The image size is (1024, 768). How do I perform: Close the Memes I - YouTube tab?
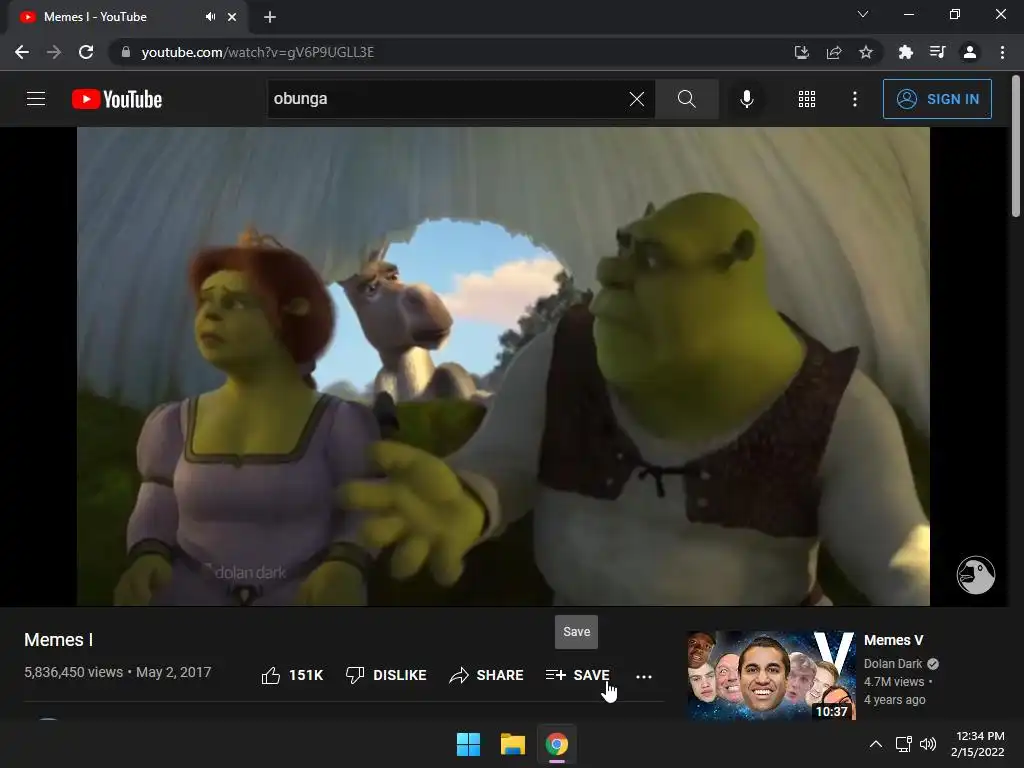click(232, 17)
